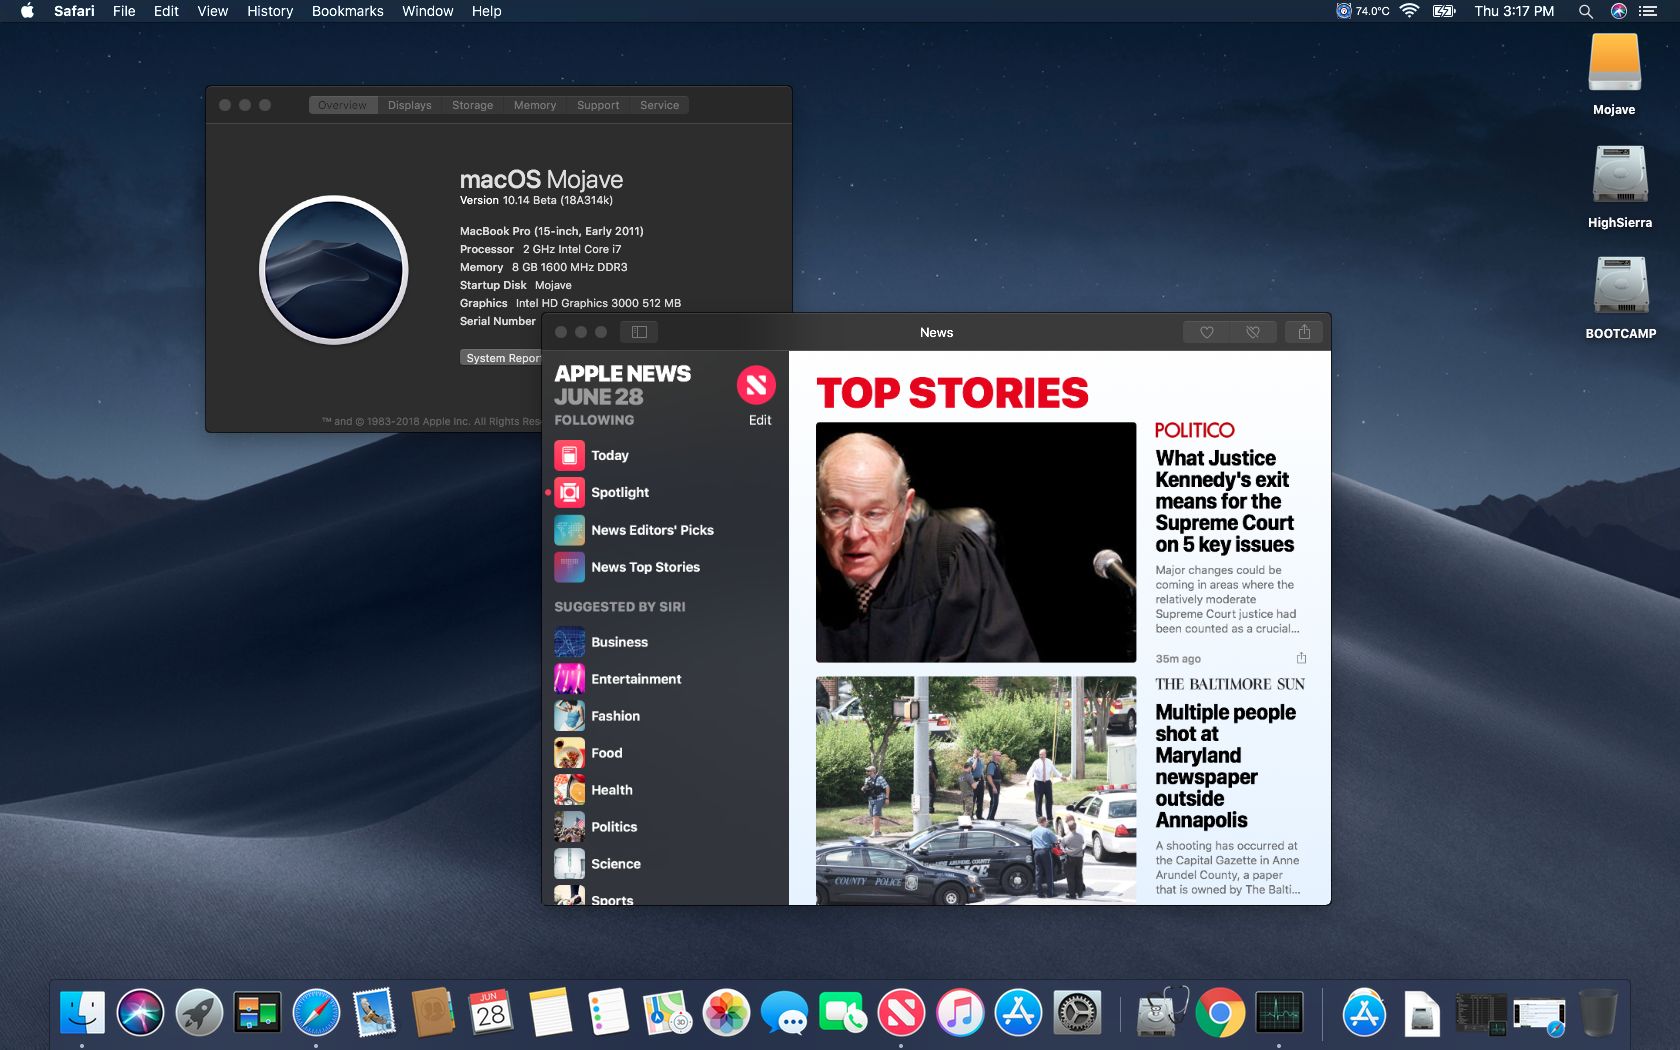This screenshot has height=1050, width=1680.
Task: Open Photos in the Dock
Action: click(x=726, y=1013)
